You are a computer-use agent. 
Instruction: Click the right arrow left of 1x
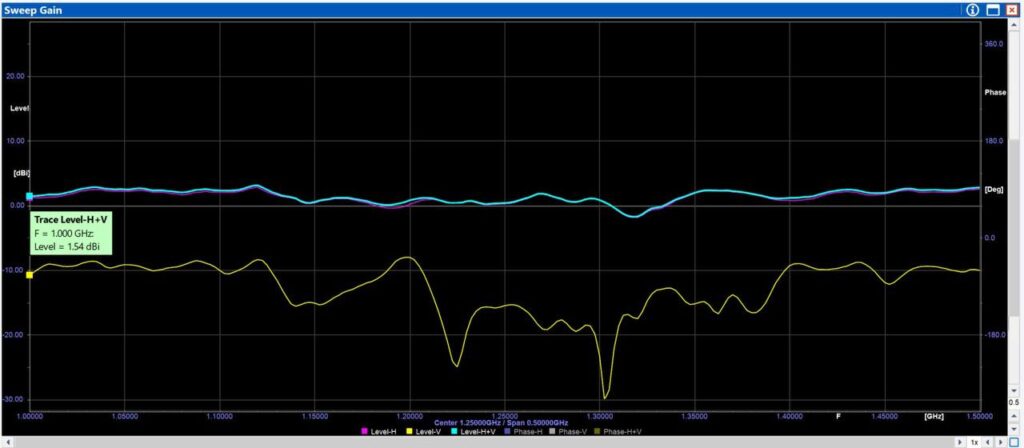[959, 442]
